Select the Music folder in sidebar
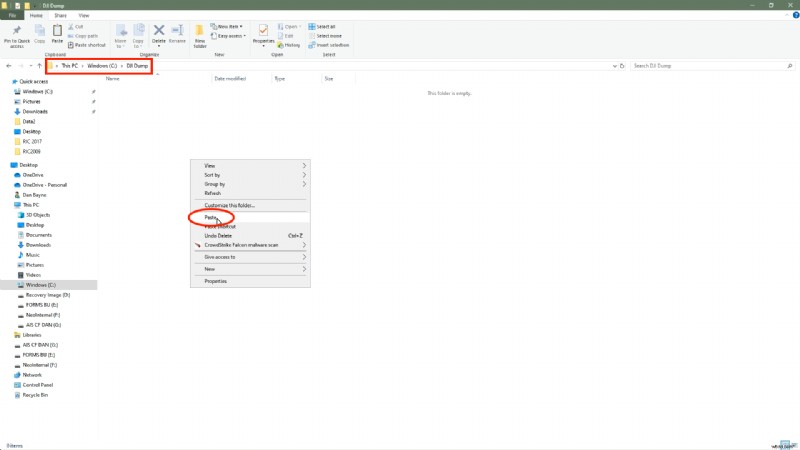 click(x=33, y=255)
